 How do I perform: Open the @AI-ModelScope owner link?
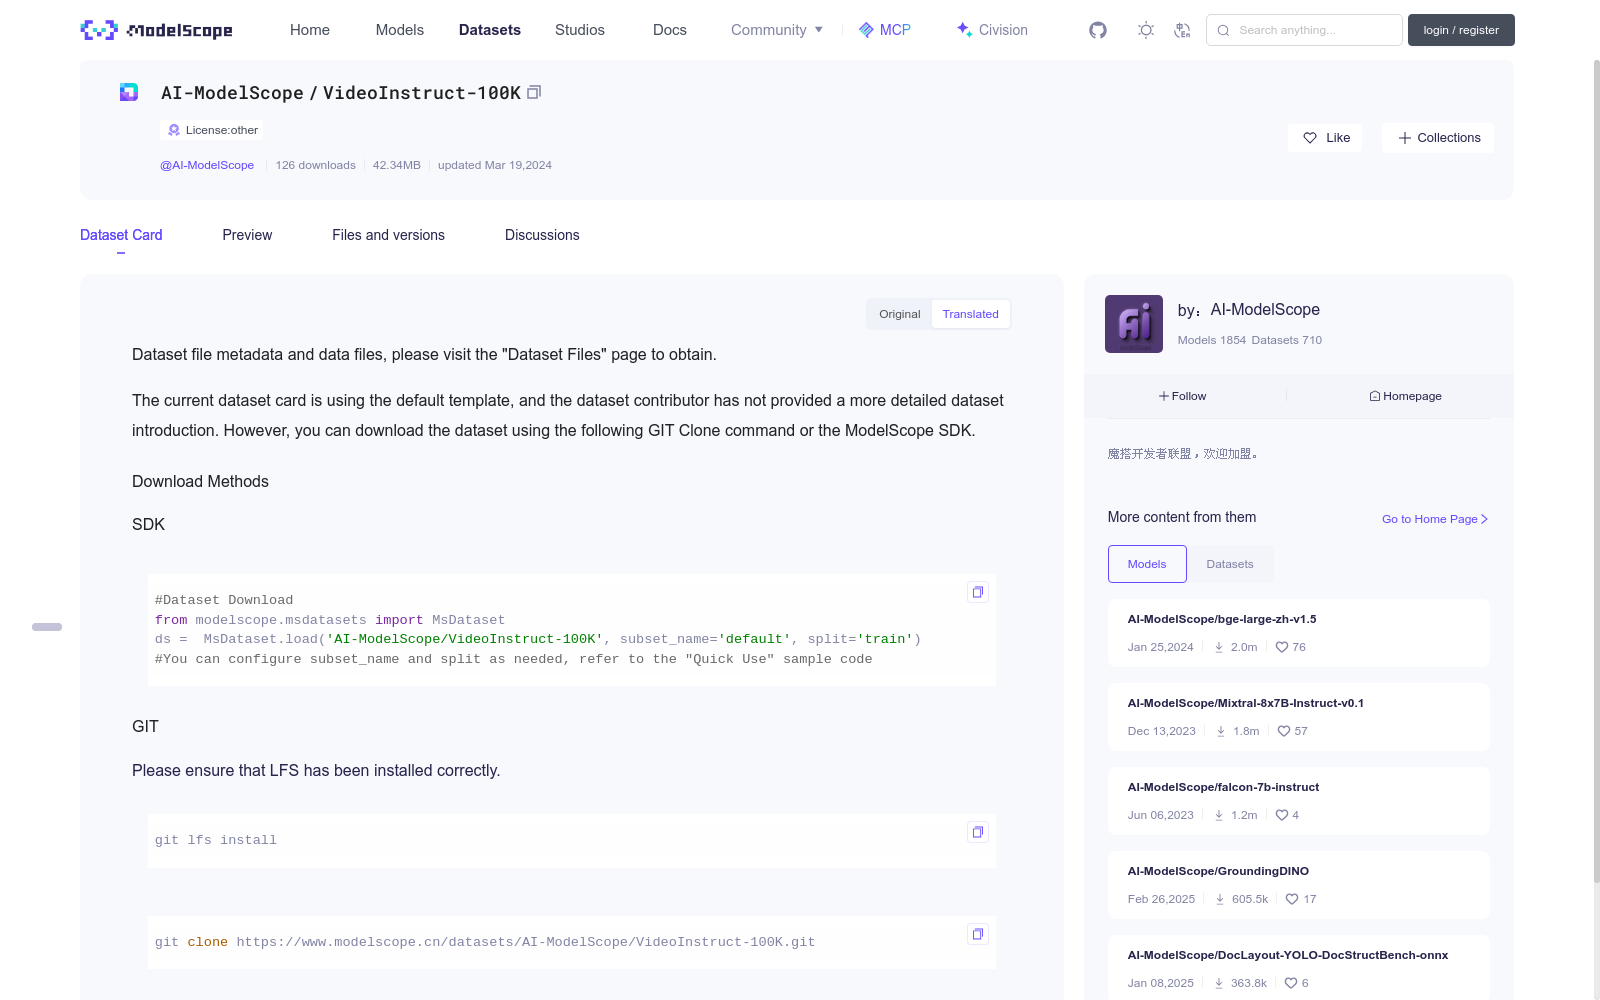(x=207, y=165)
